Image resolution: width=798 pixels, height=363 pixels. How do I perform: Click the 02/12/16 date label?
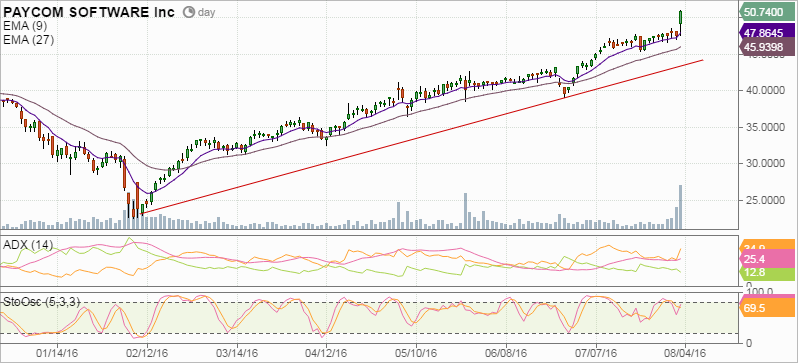coord(147,352)
